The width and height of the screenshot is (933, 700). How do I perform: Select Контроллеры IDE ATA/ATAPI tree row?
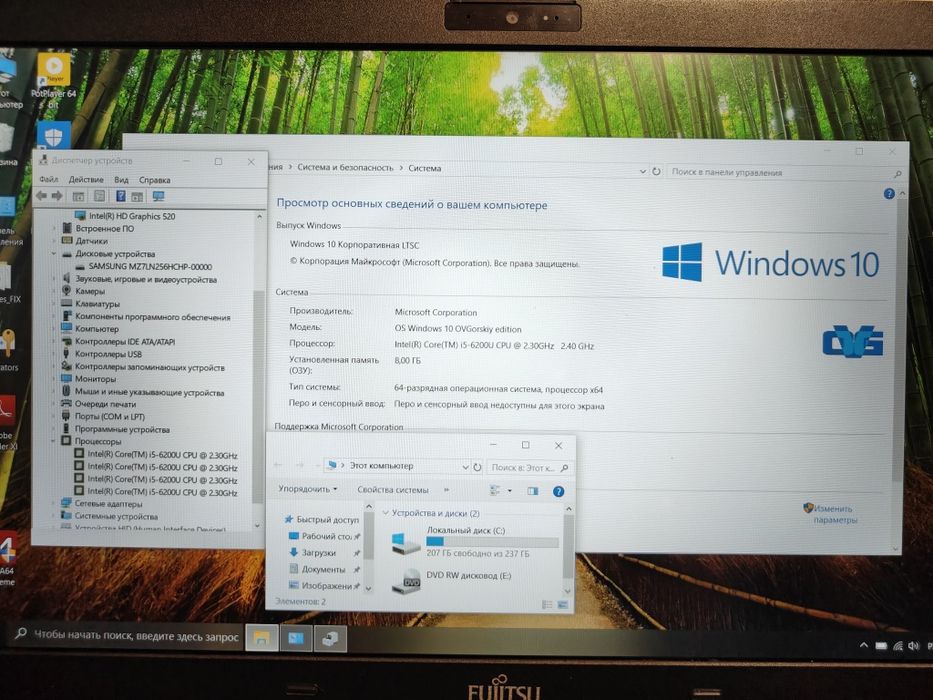125,342
